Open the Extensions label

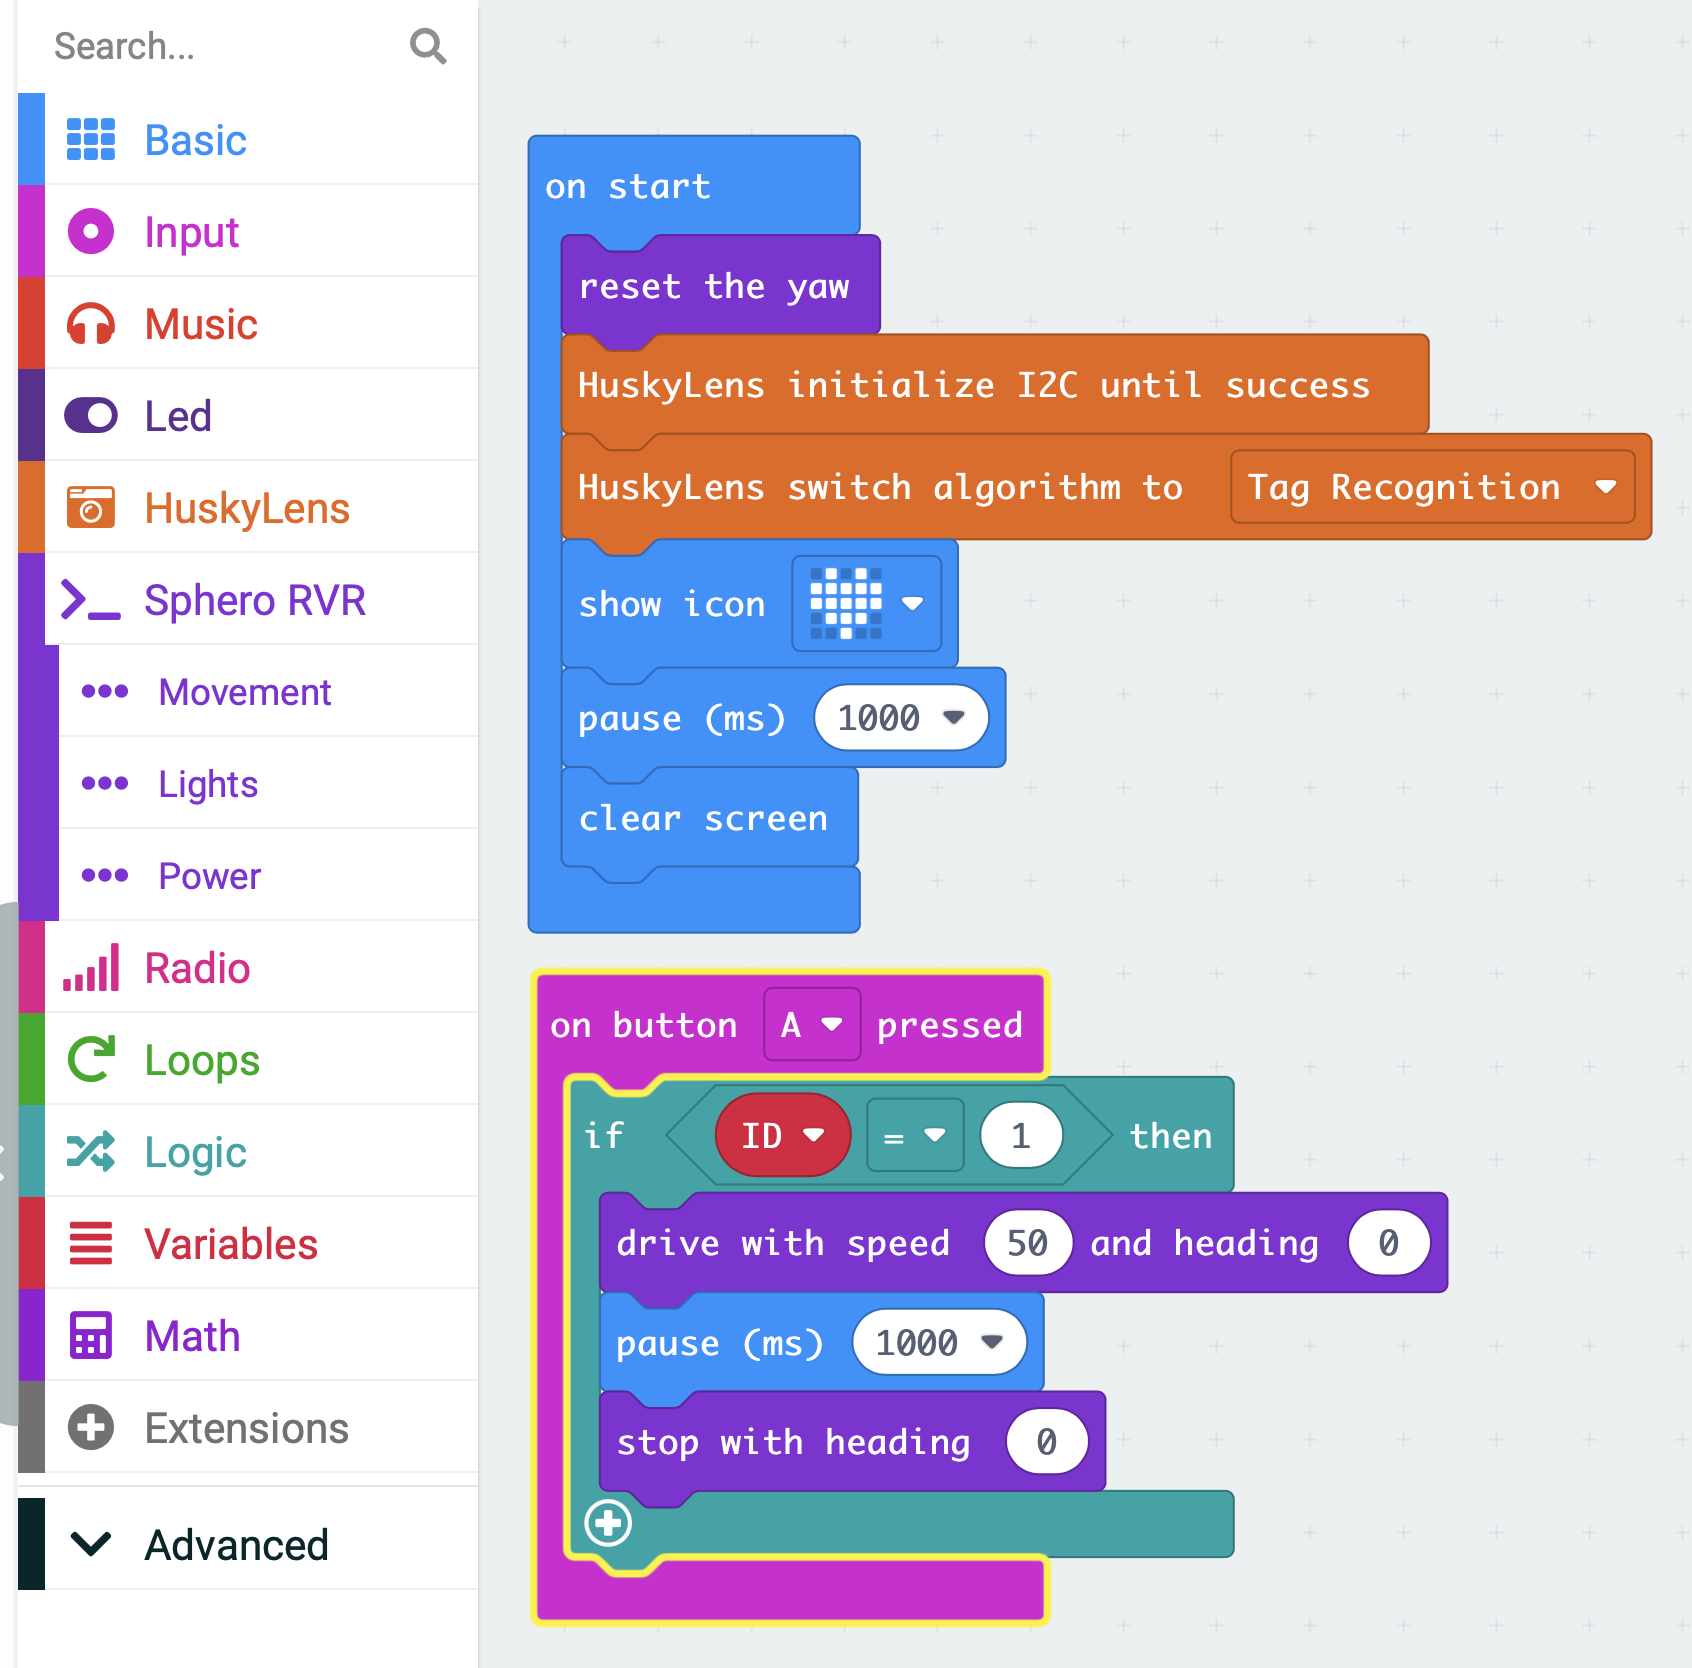tap(247, 1428)
